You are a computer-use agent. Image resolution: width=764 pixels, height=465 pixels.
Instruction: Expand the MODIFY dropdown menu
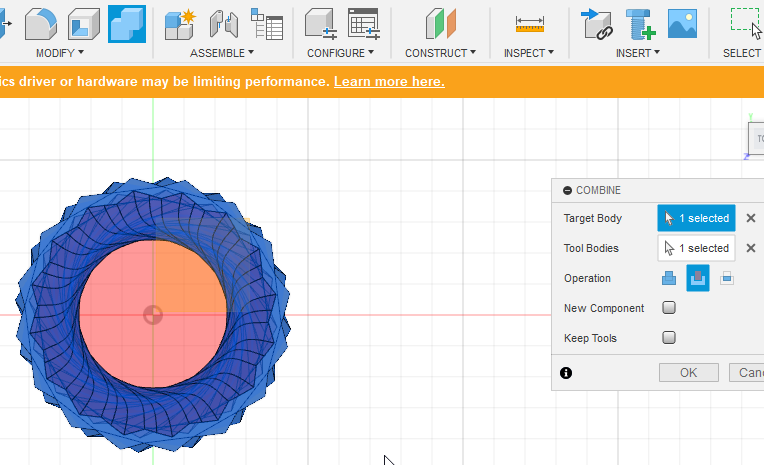(60, 52)
